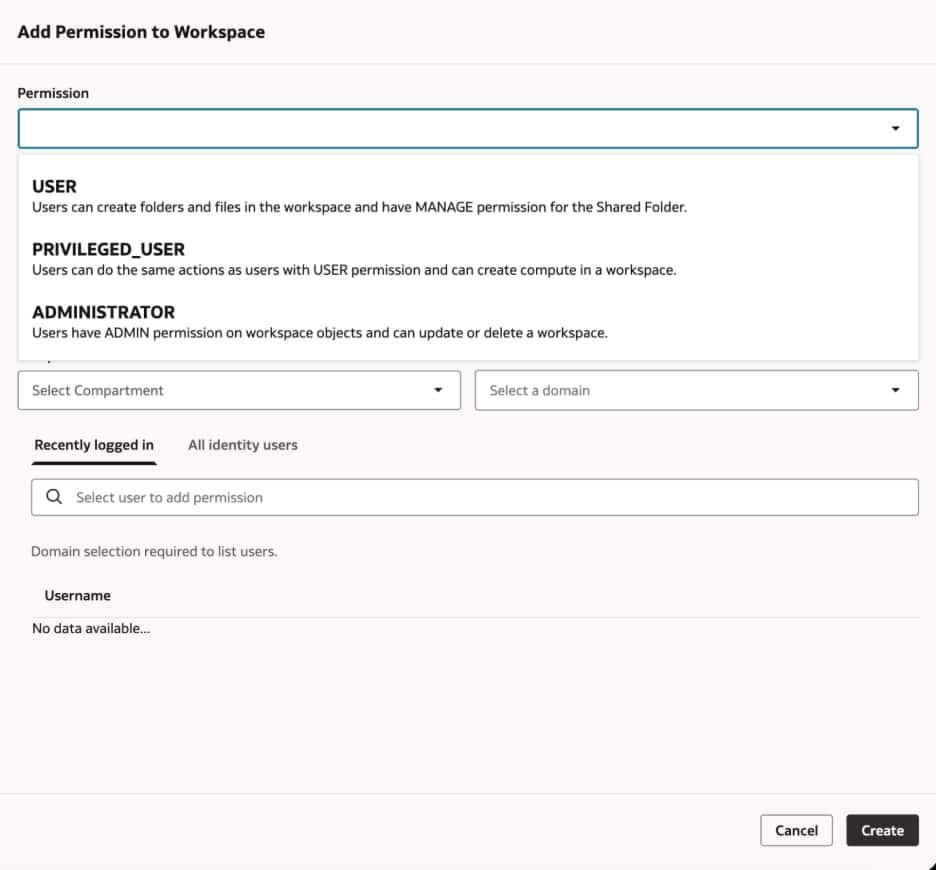Choose the USER permission option
The height and width of the screenshot is (870, 936).
(55, 187)
